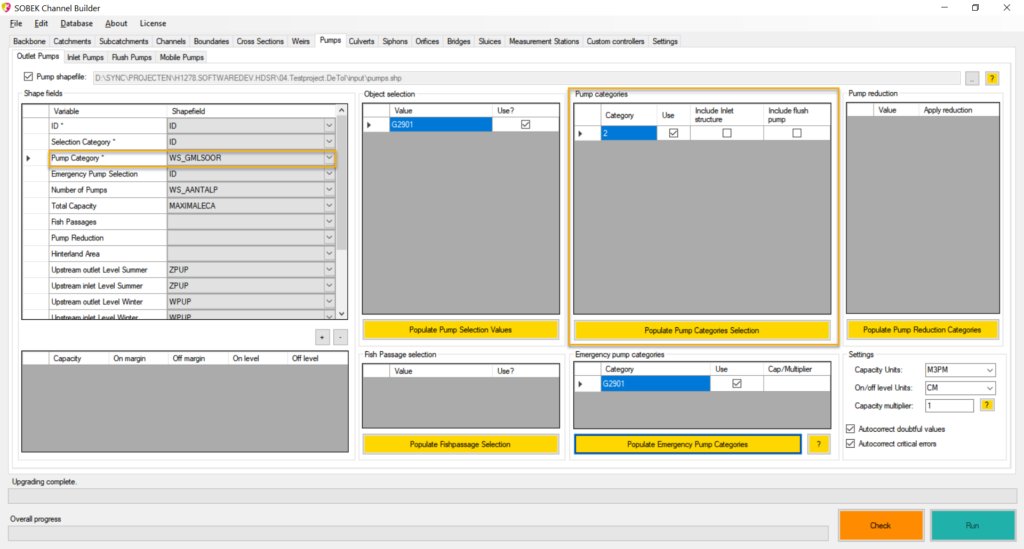Click Populate Pump Selection Values button
Viewport: 1024px width, 549px height.
tap(459, 330)
